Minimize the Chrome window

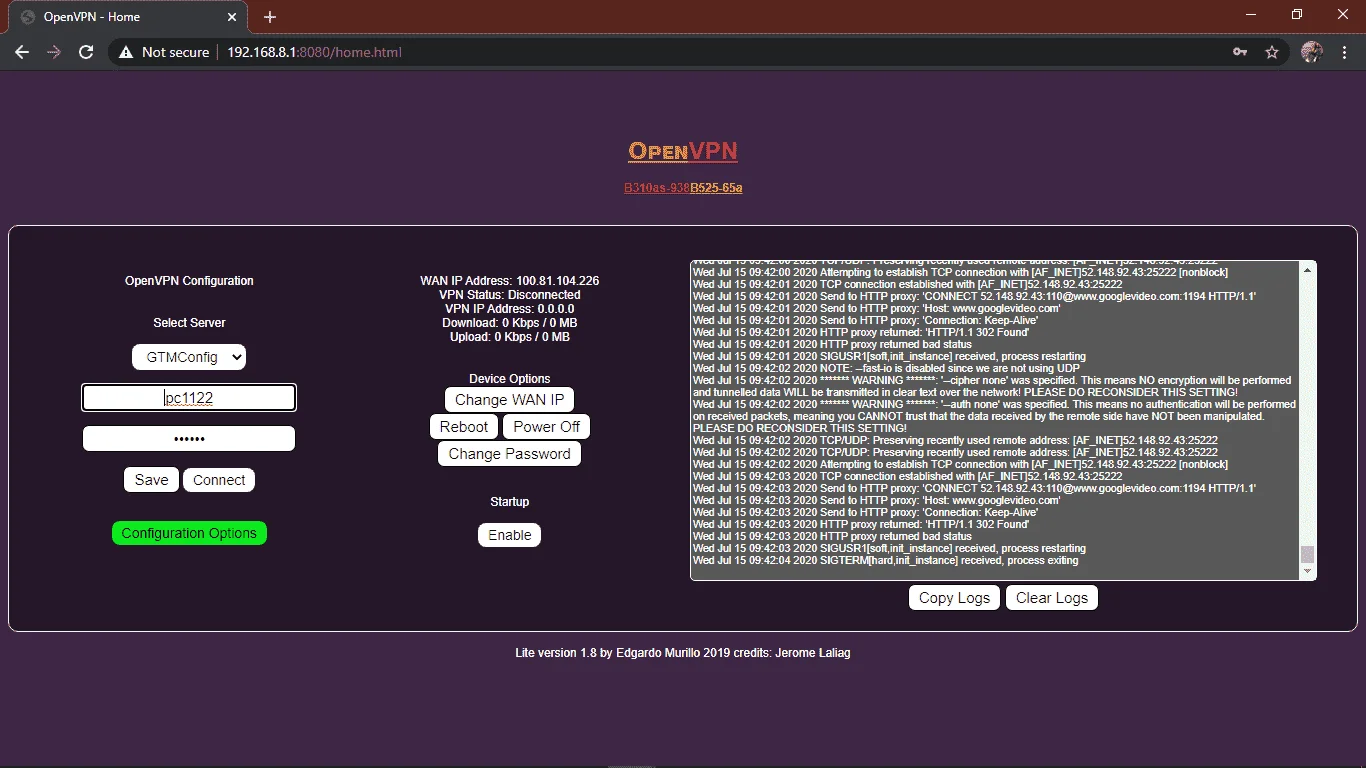pyautogui.click(x=1251, y=15)
